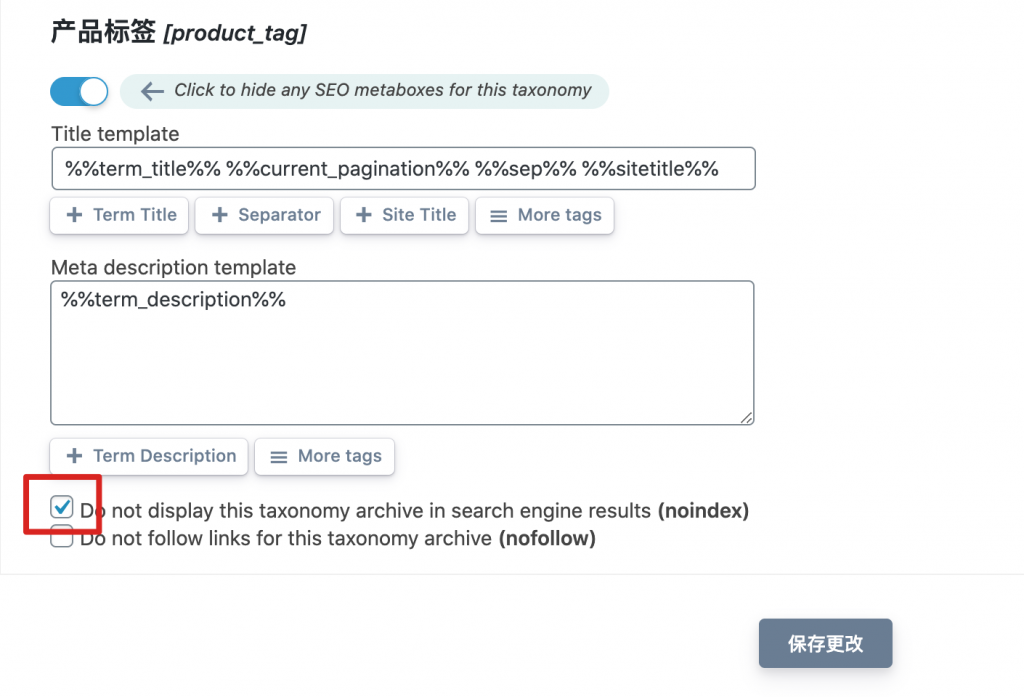Insert the Separator tag
The height and width of the screenshot is (697, 1024).
click(x=264, y=215)
